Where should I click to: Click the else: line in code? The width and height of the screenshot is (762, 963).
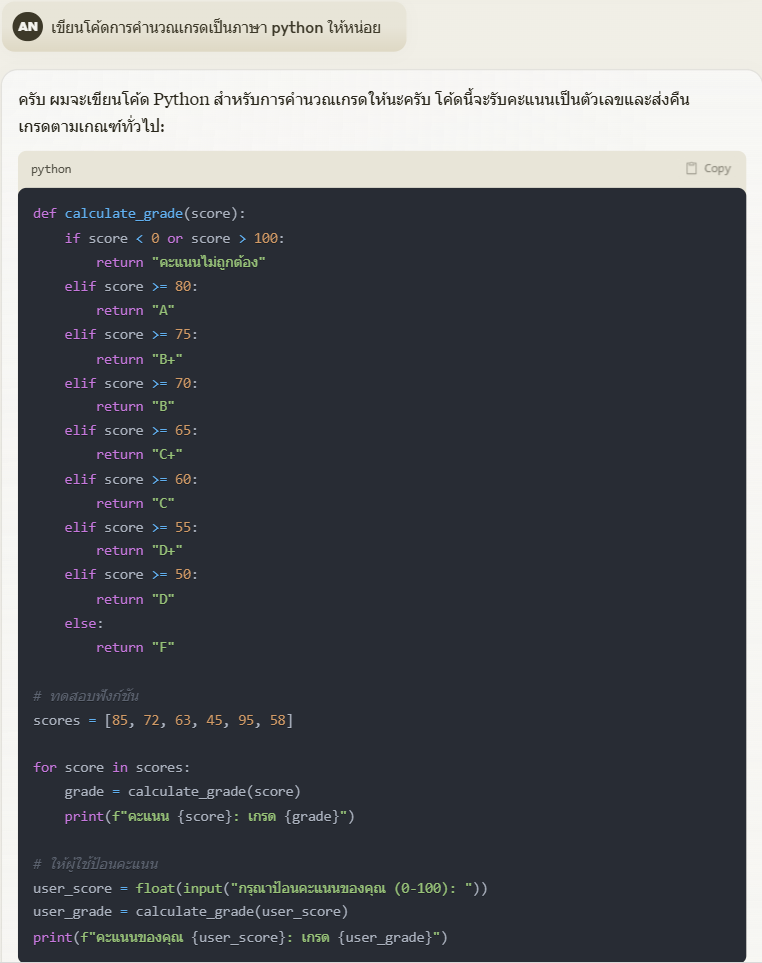click(84, 623)
